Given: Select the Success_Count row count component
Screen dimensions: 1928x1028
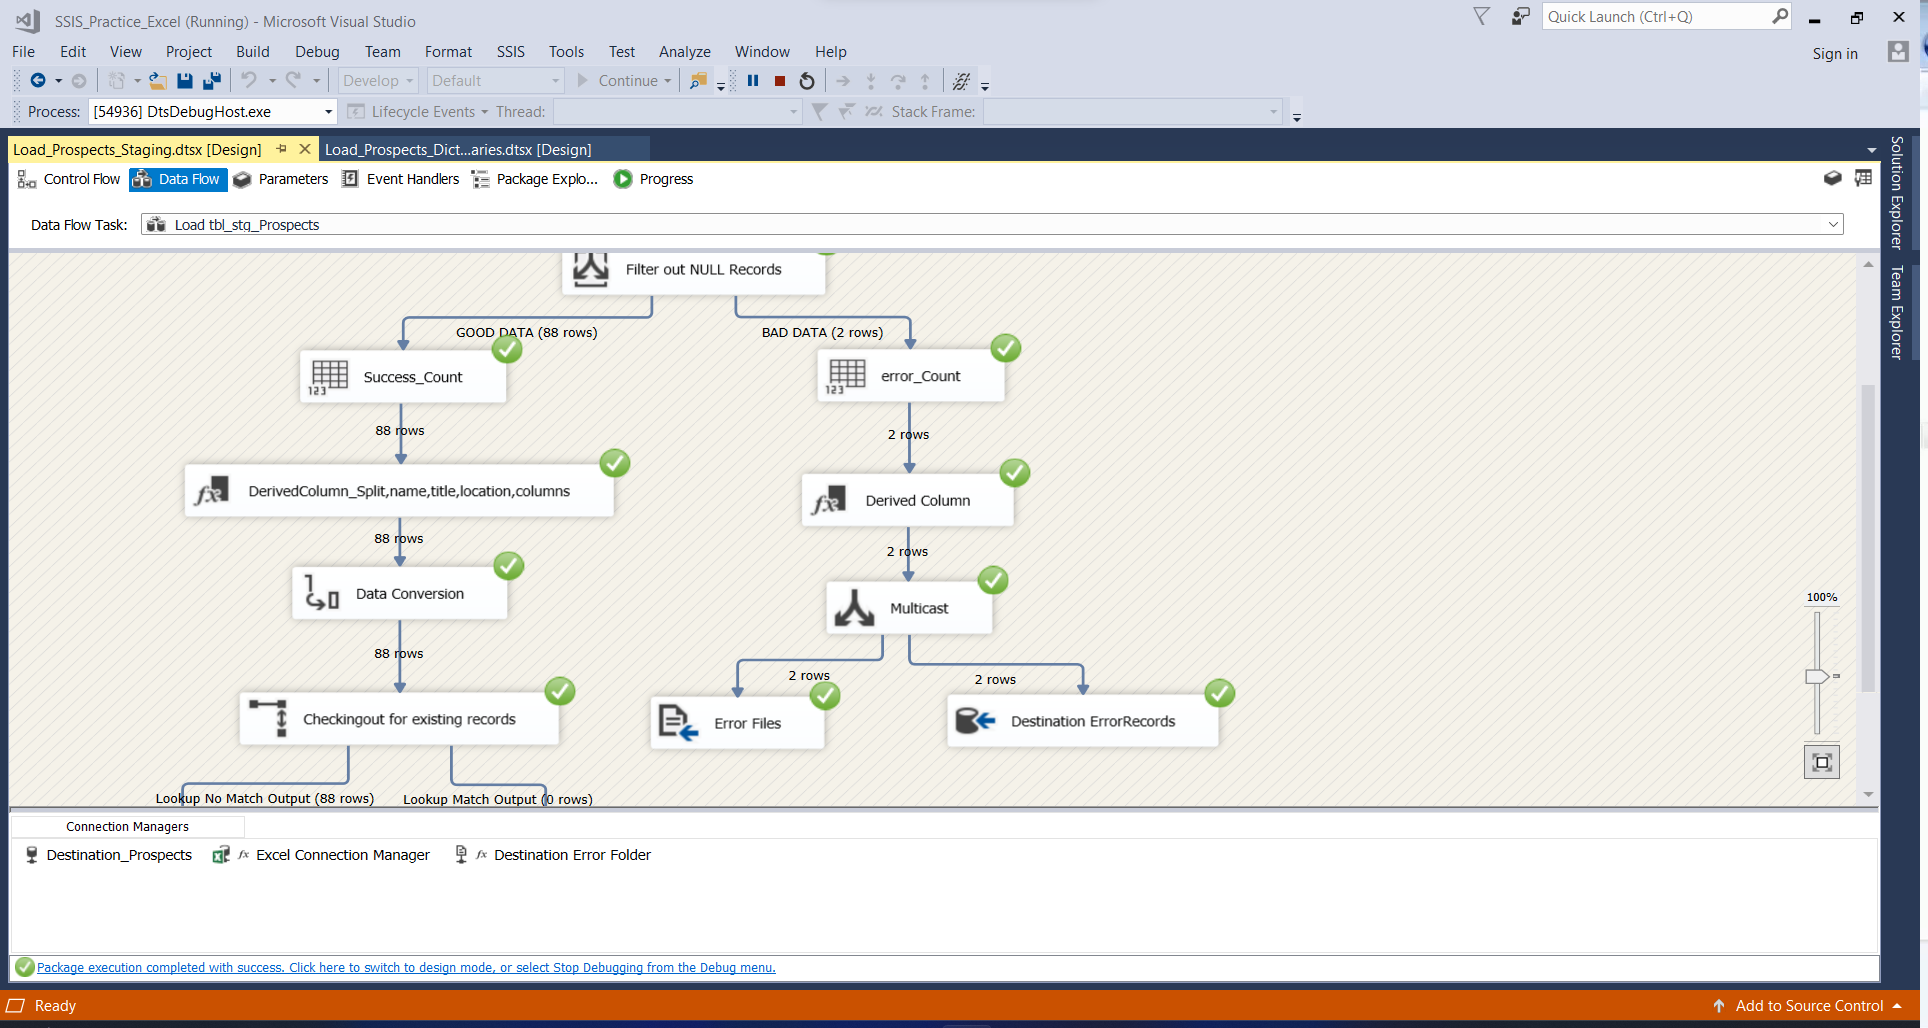Looking at the screenshot, I should point(403,377).
